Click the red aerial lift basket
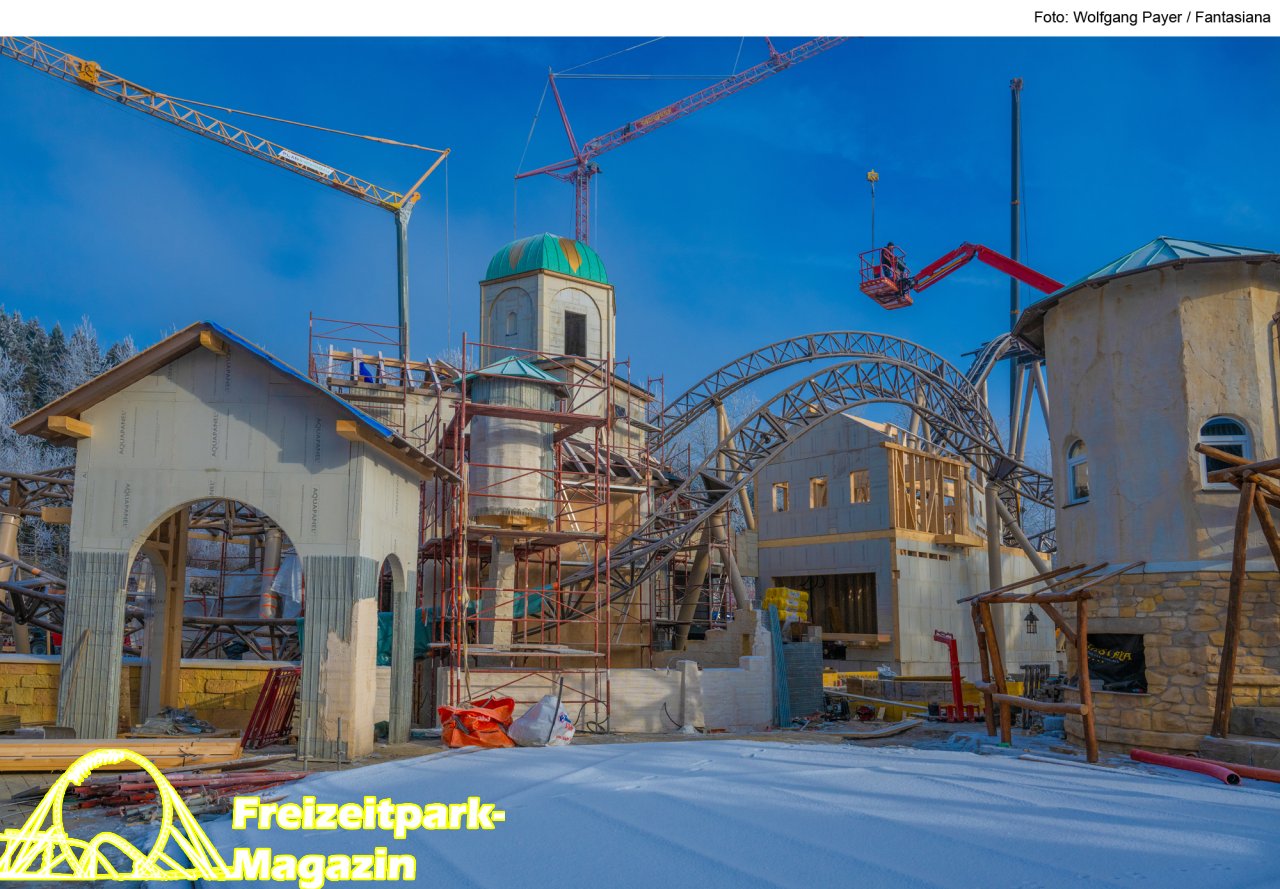 [x=885, y=278]
